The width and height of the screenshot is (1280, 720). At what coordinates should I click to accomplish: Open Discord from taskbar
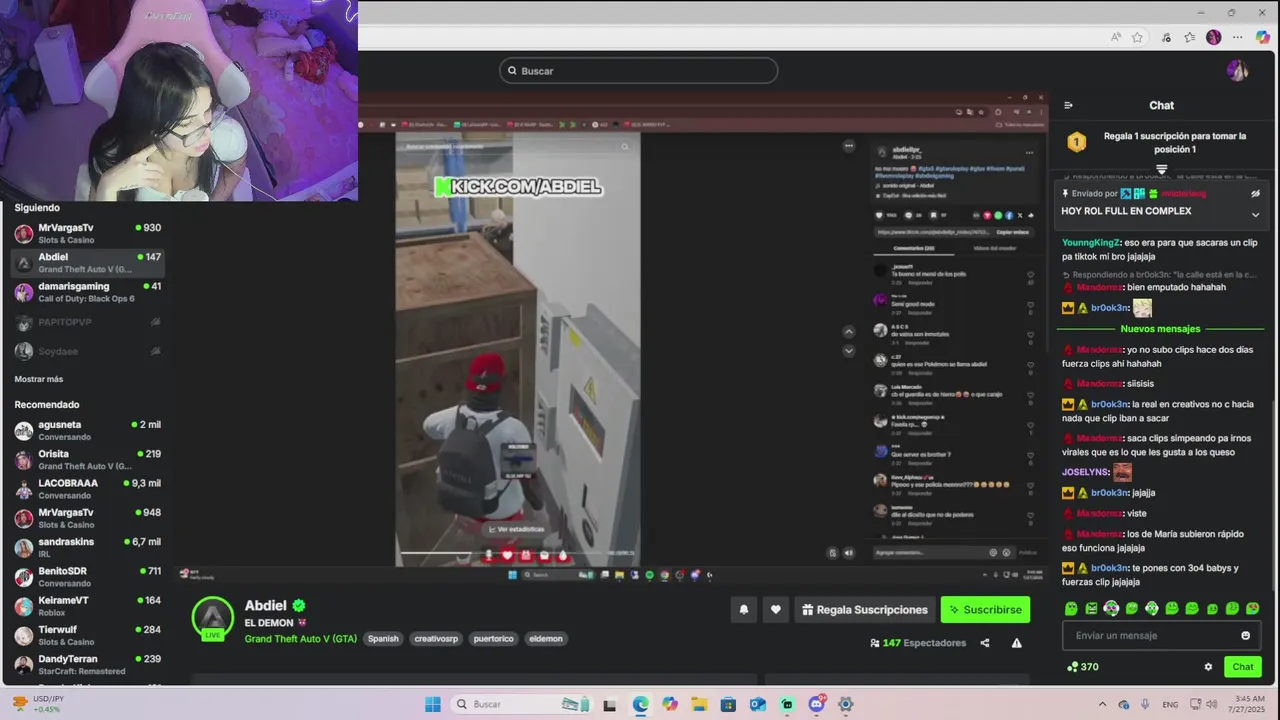point(816,704)
